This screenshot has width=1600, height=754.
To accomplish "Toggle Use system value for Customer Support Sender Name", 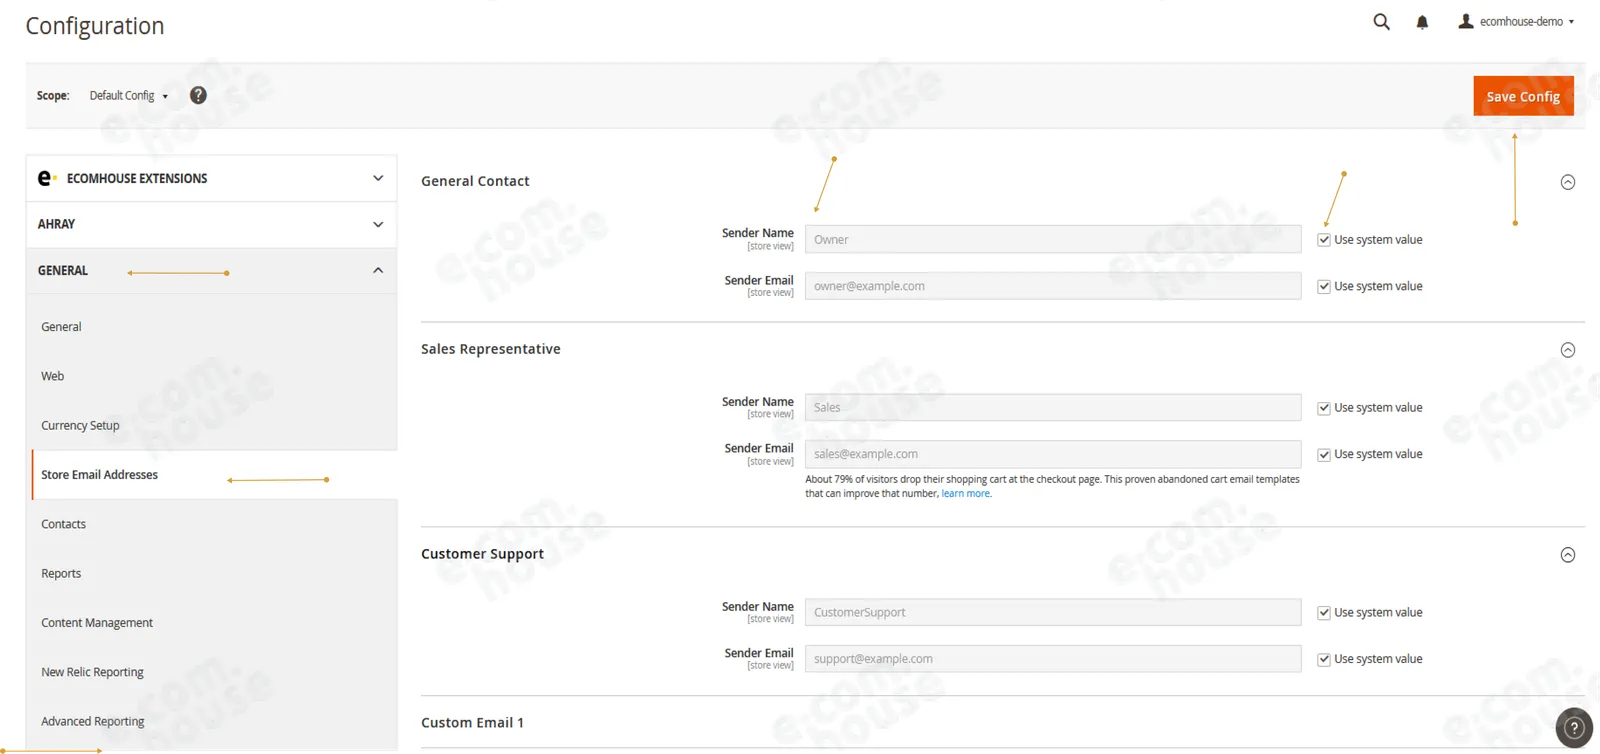I will (x=1324, y=613).
